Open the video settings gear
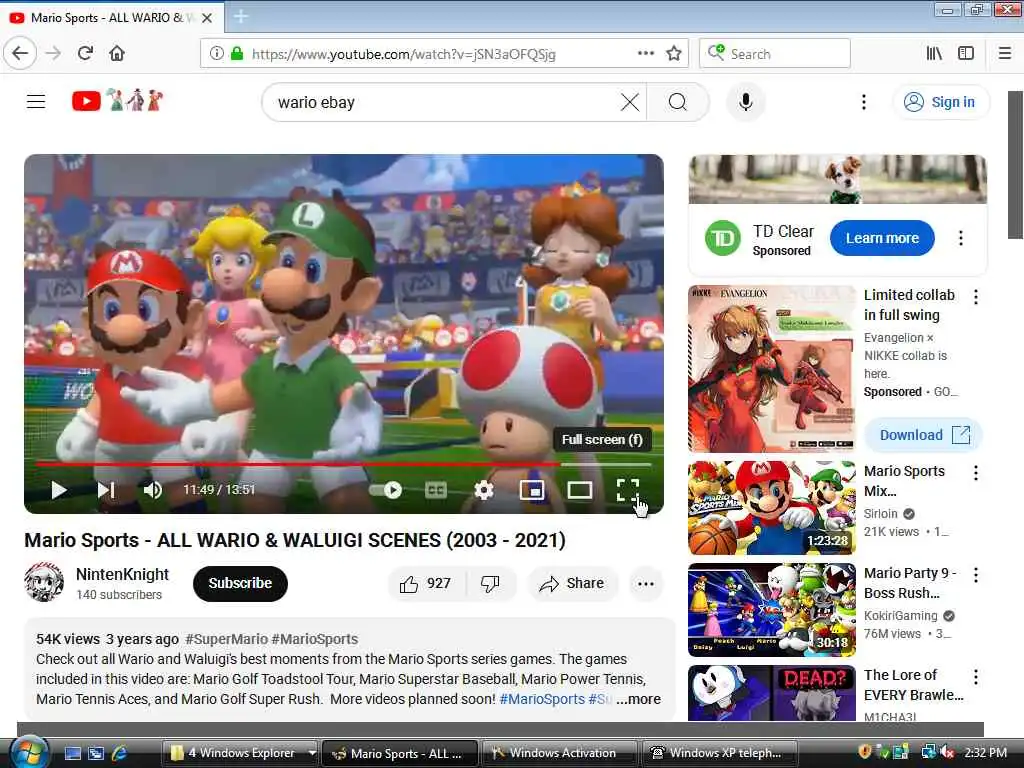Image resolution: width=1024 pixels, height=768 pixels. pyautogui.click(x=483, y=490)
